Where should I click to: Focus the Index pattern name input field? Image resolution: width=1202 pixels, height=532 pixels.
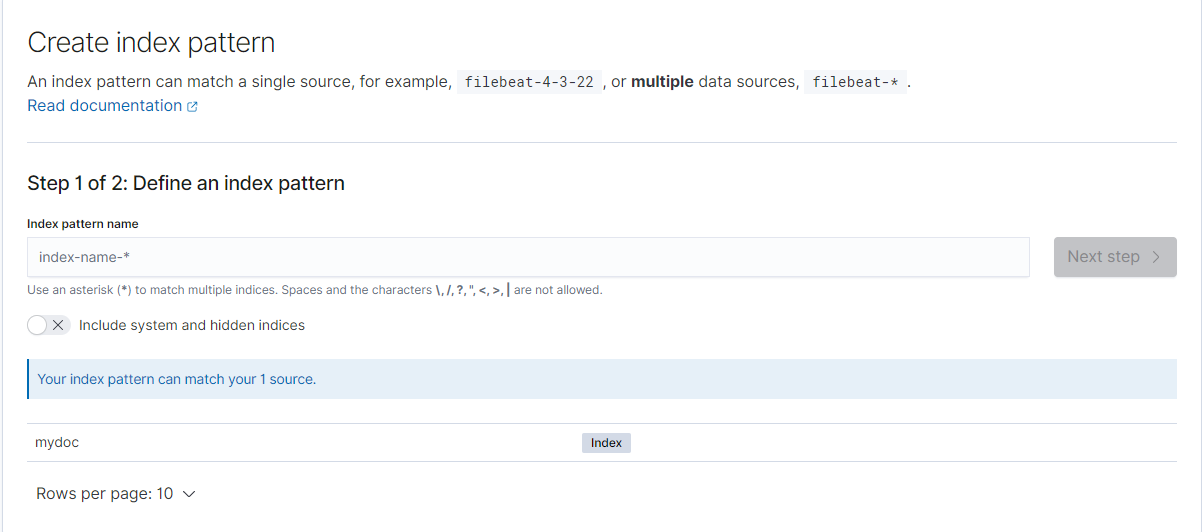(x=528, y=257)
